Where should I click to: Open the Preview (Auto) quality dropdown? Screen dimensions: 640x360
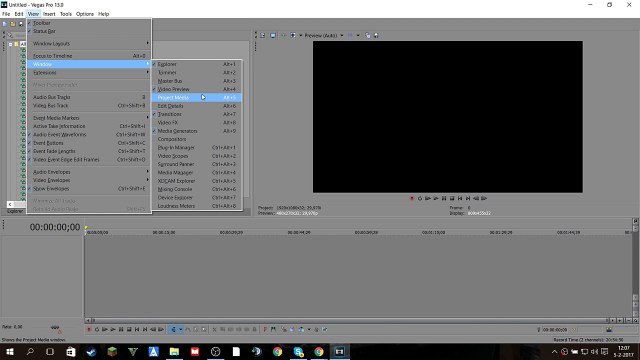click(x=342, y=36)
